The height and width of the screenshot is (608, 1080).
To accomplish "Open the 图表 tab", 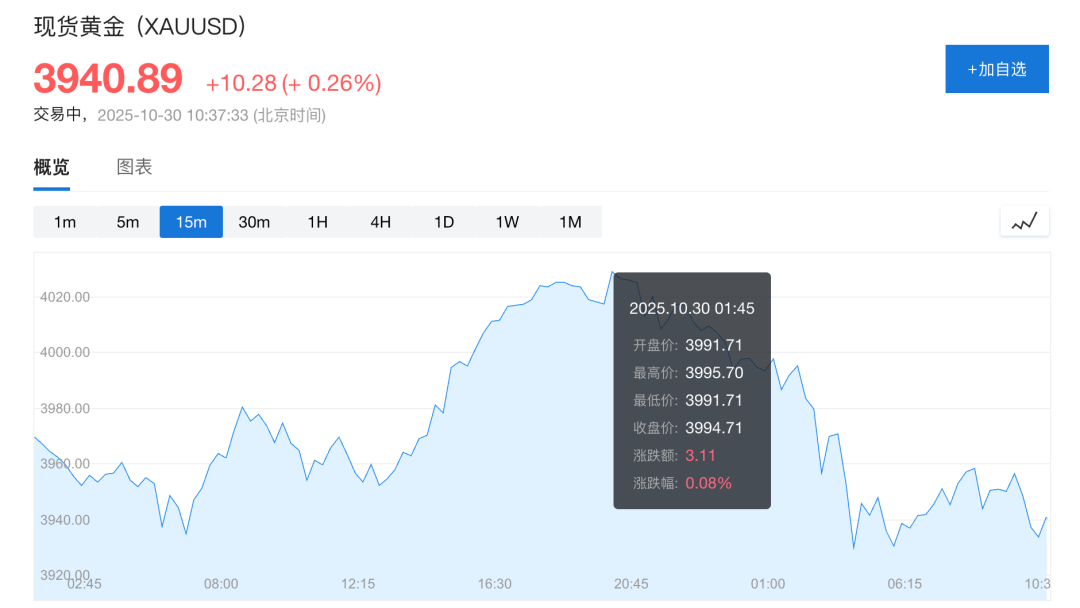I will click(x=134, y=167).
